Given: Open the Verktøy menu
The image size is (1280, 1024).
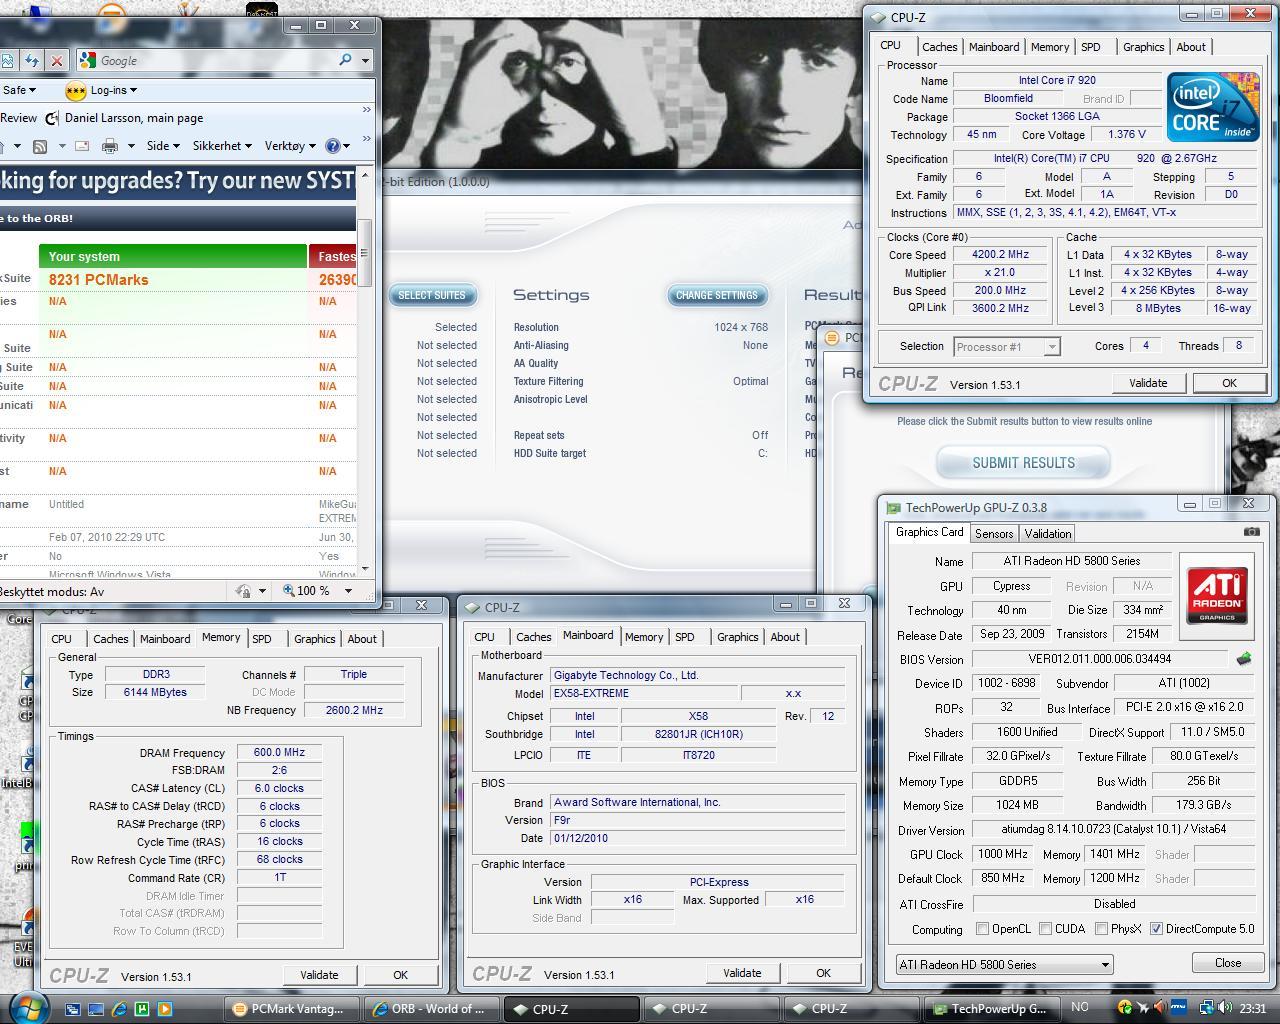Looking at the screenshot, I should (x=290, y=146).
